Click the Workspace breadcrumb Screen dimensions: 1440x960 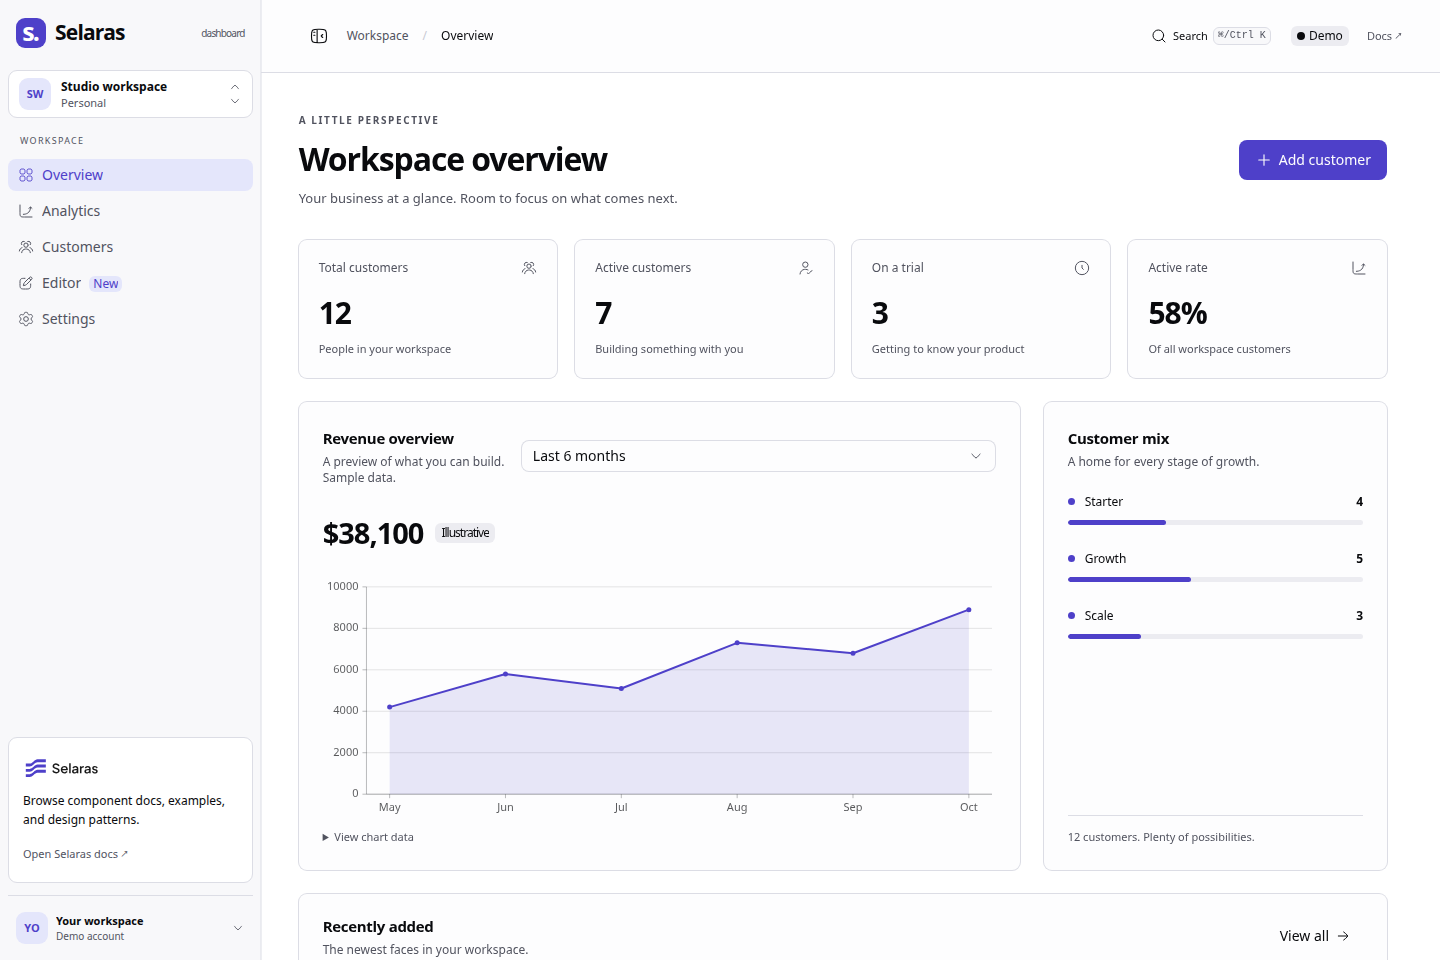coord(377,36)
